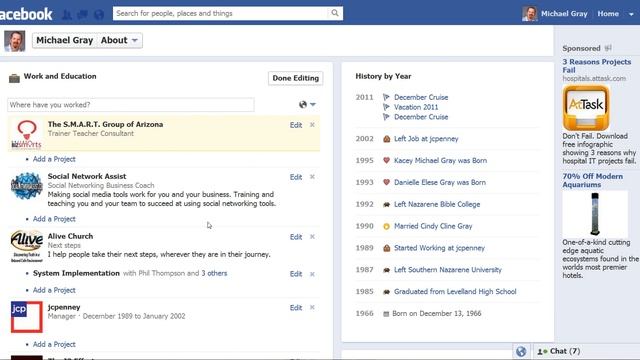Click the Michael Gray profile name button
Screen dimensions: 640x360
pyautogui.click(x=64, y=40)
